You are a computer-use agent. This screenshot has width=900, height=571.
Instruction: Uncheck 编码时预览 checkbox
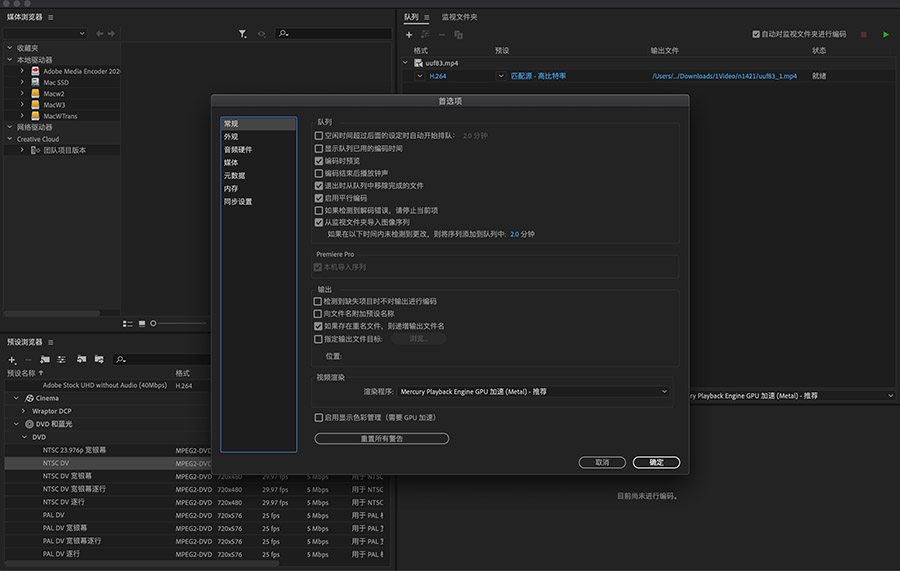319,161
